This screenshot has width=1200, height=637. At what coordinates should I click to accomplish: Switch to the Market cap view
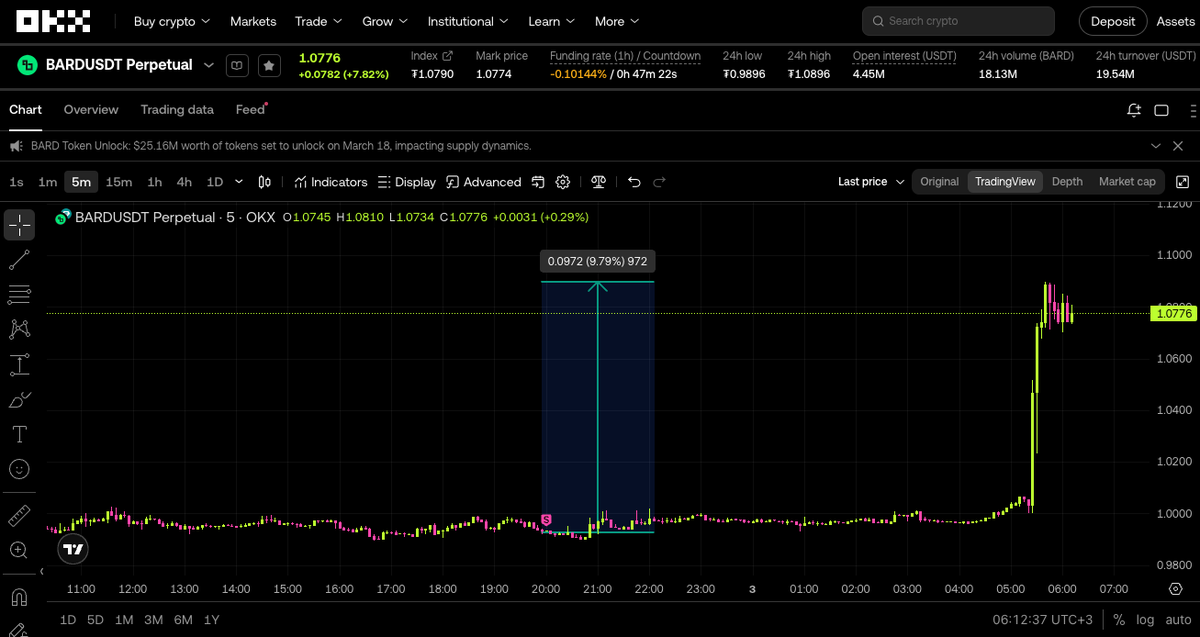[x=1127, y=182]
